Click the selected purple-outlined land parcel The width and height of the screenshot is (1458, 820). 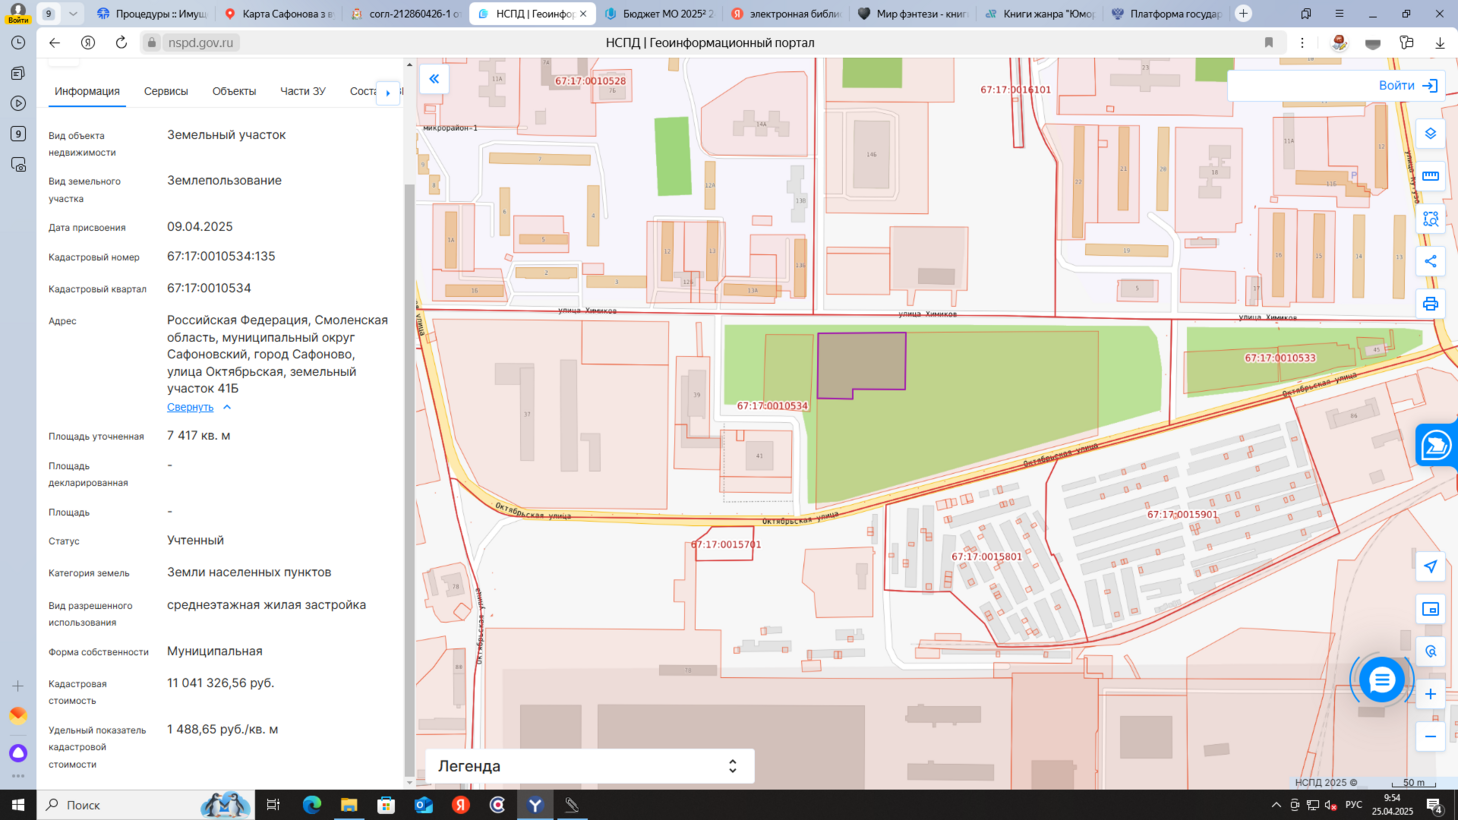(x=860, y=362)
